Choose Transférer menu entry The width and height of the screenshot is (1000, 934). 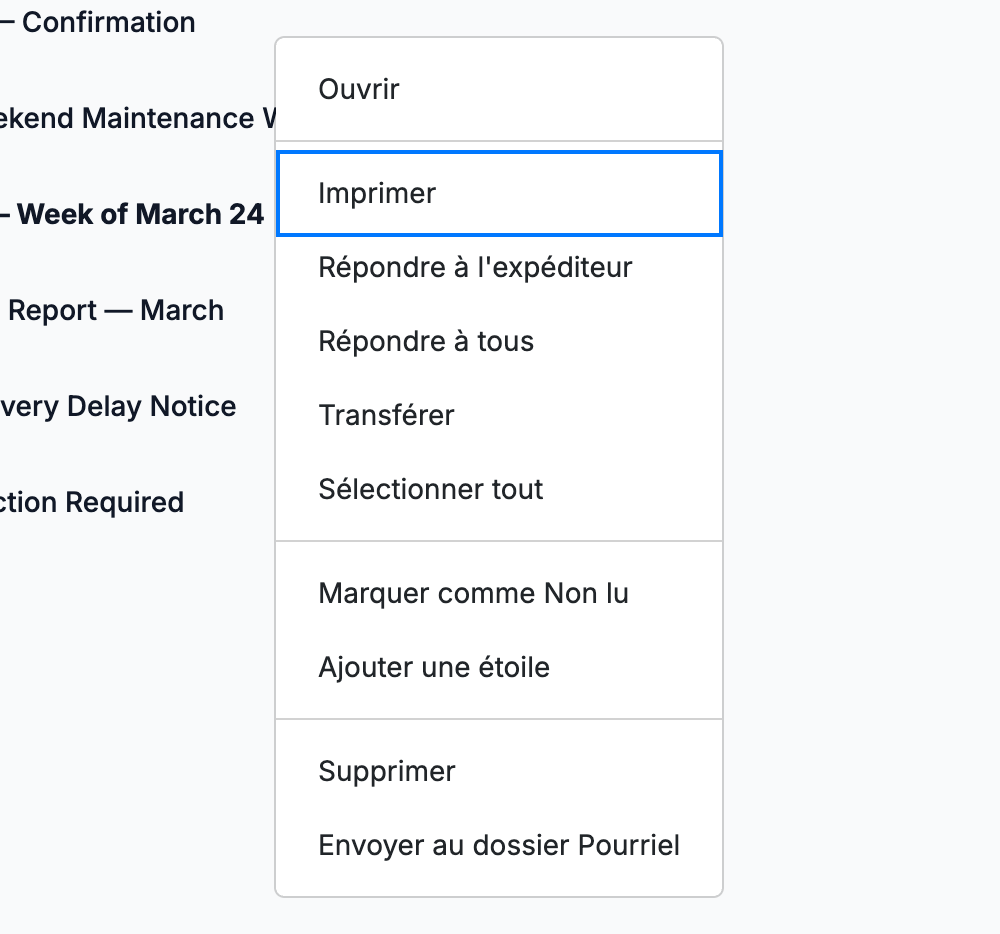[499, 415]
